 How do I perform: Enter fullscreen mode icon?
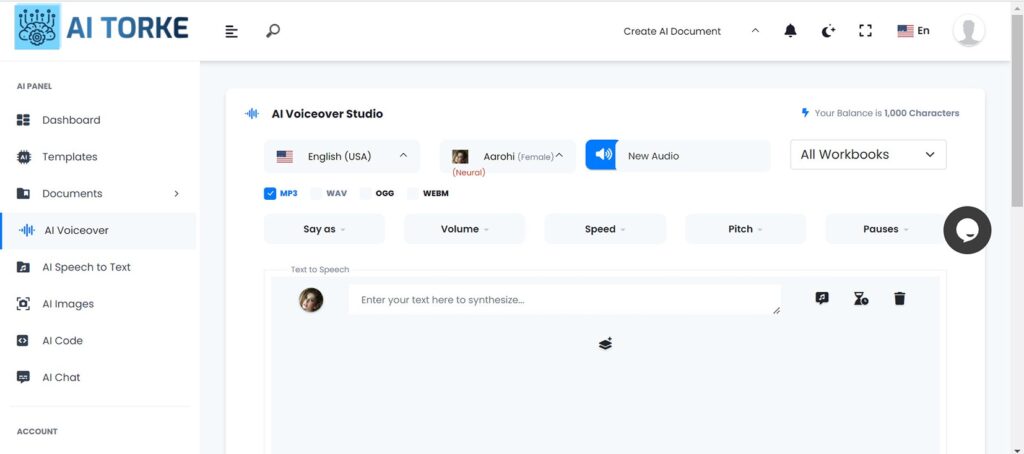pos(865,31)
